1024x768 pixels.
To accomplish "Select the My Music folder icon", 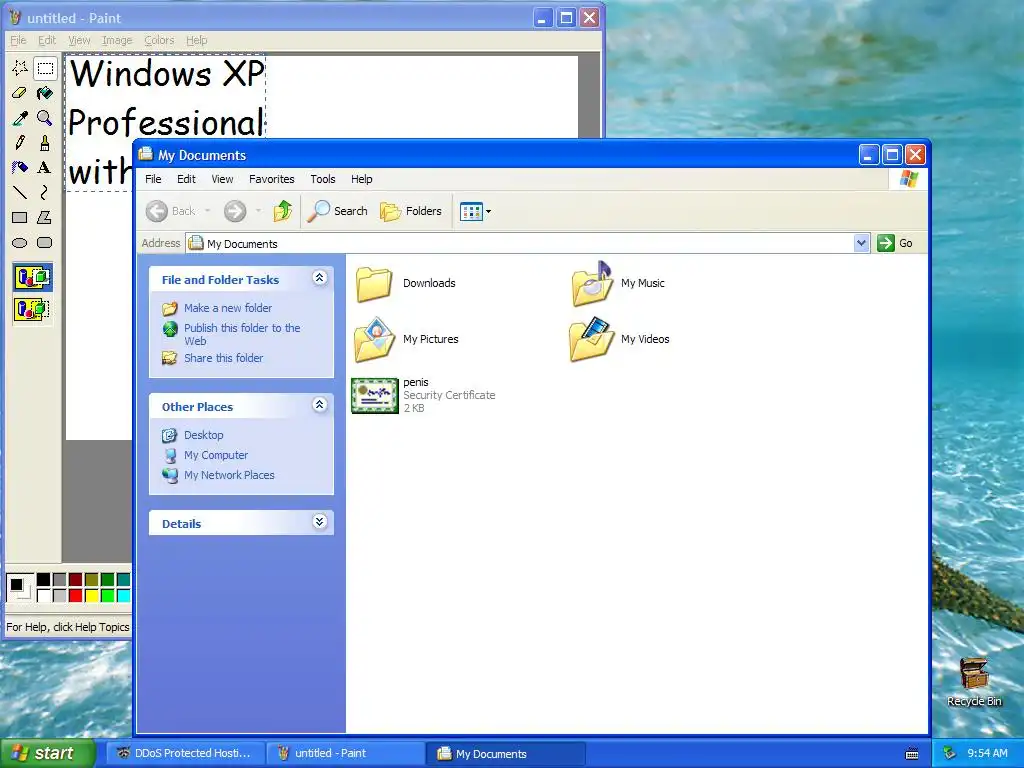I will 592,283.
